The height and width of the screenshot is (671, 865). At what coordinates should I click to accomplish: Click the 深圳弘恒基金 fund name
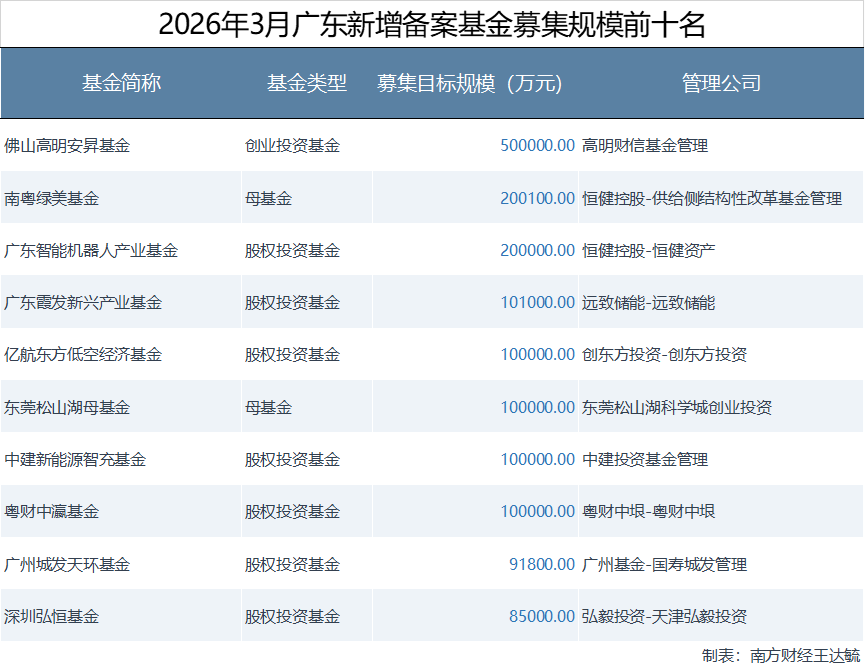(52, 617)
